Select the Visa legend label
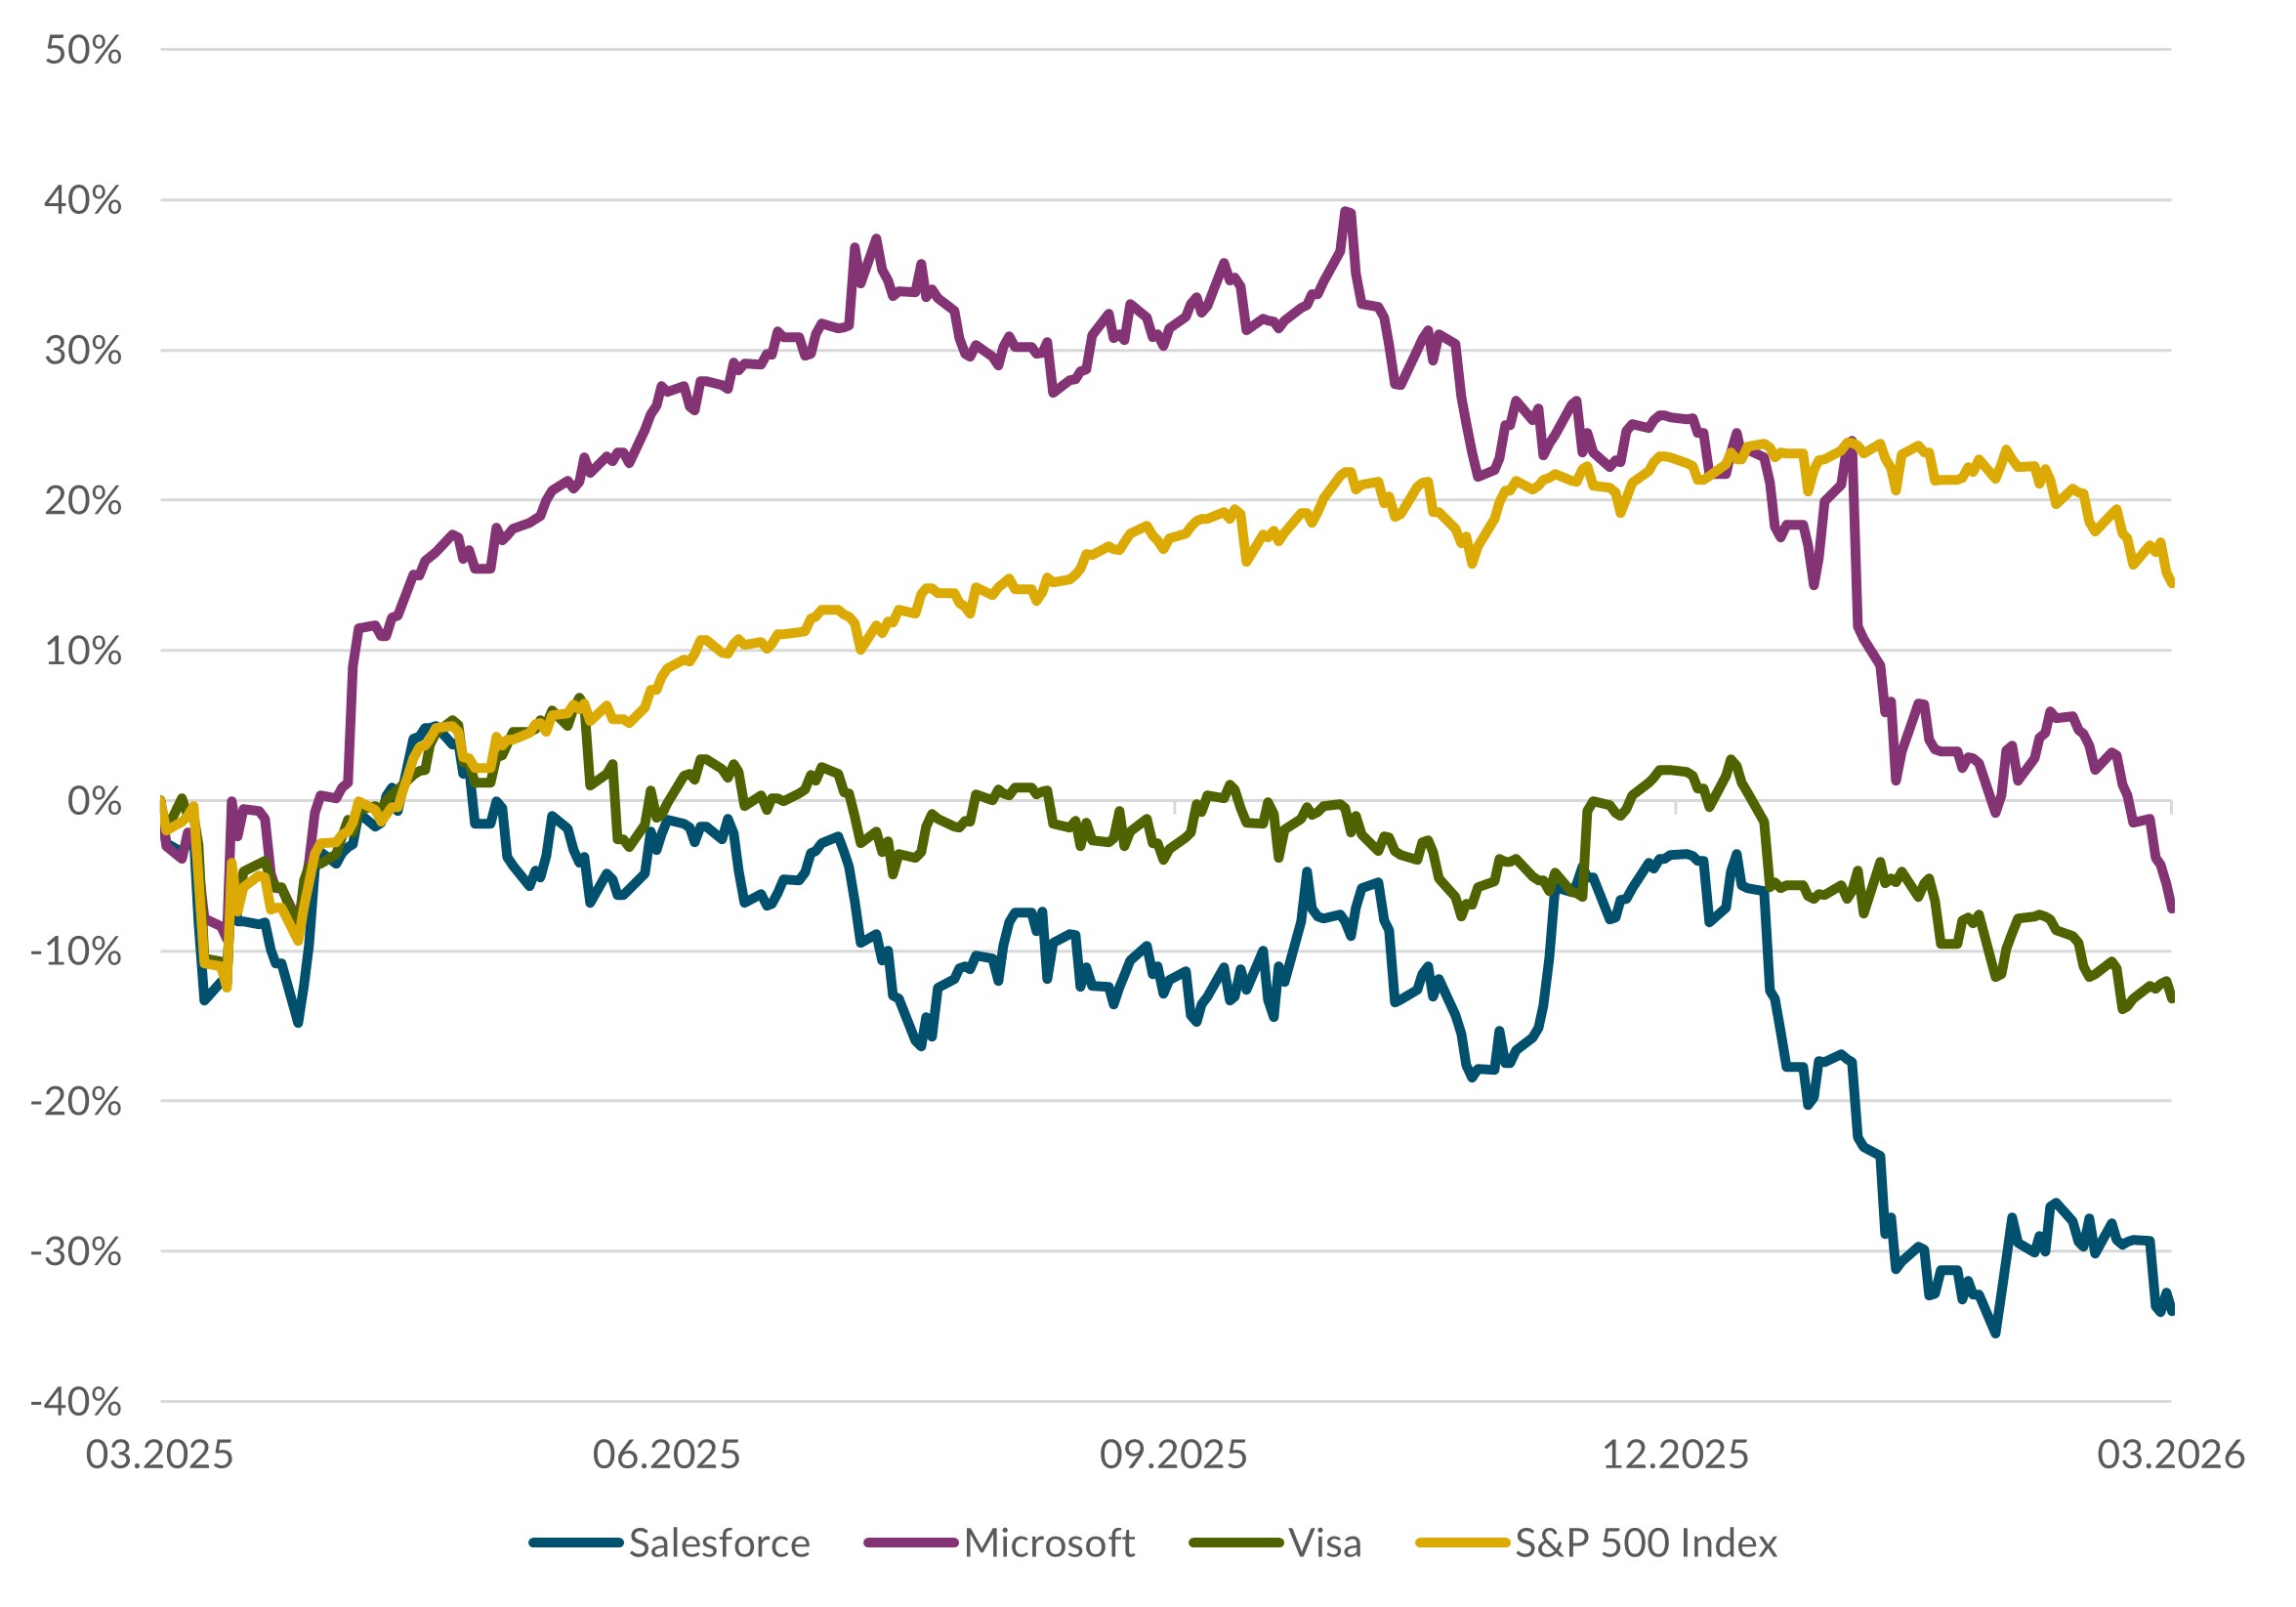Screen dimensions: 2296x1607 coord(1325,1543)
